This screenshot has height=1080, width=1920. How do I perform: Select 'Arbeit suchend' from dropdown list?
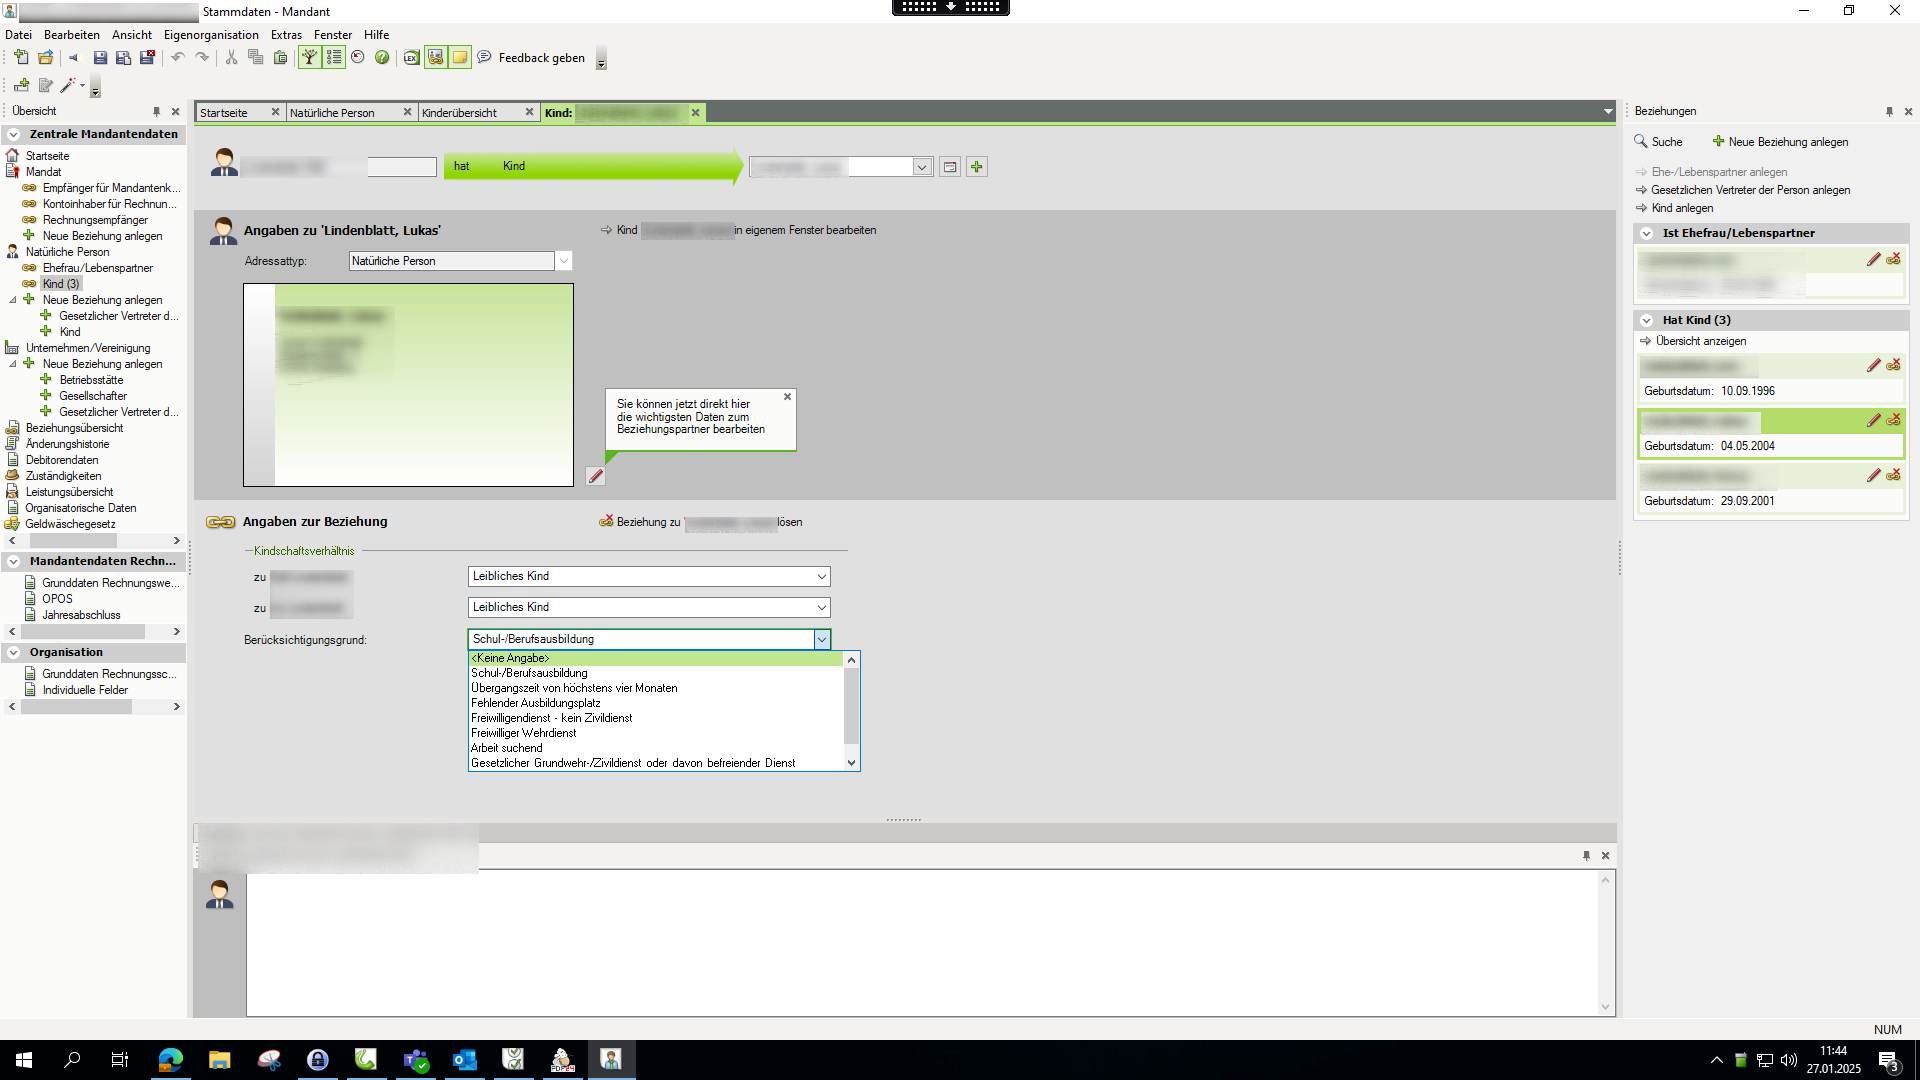507,748
